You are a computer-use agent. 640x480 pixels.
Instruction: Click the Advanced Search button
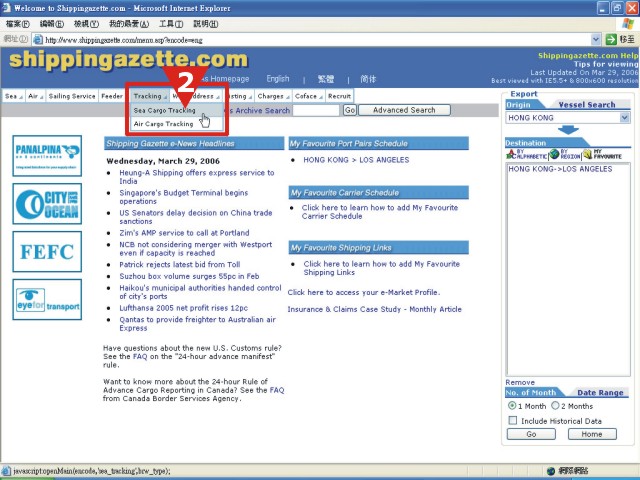point(404,110)
